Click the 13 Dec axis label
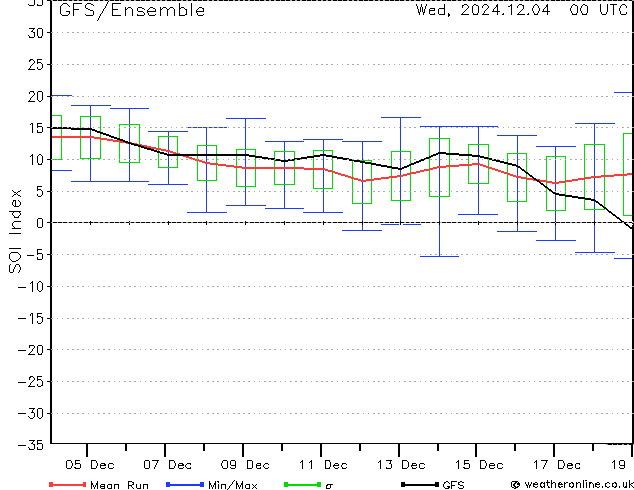The height and width of the screenshot is (490, 634). tap(401, 465)
